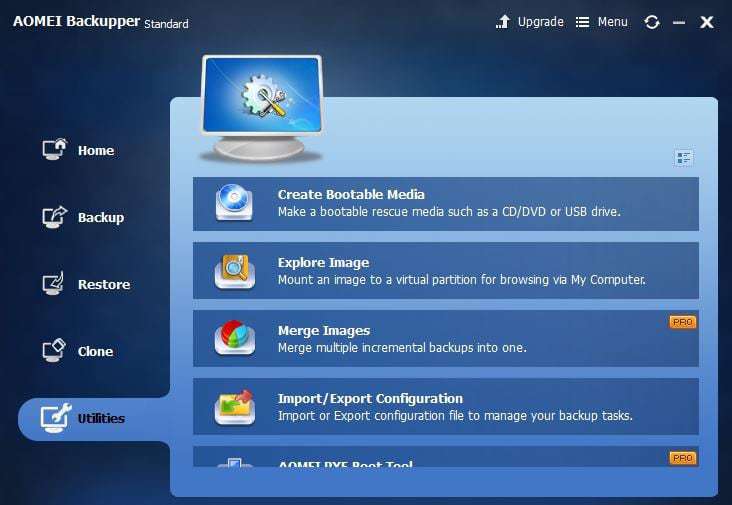This screenshot has height=505, width=732.
Task: Click the Clone icon in sidebar
Action: pos(54,351)
